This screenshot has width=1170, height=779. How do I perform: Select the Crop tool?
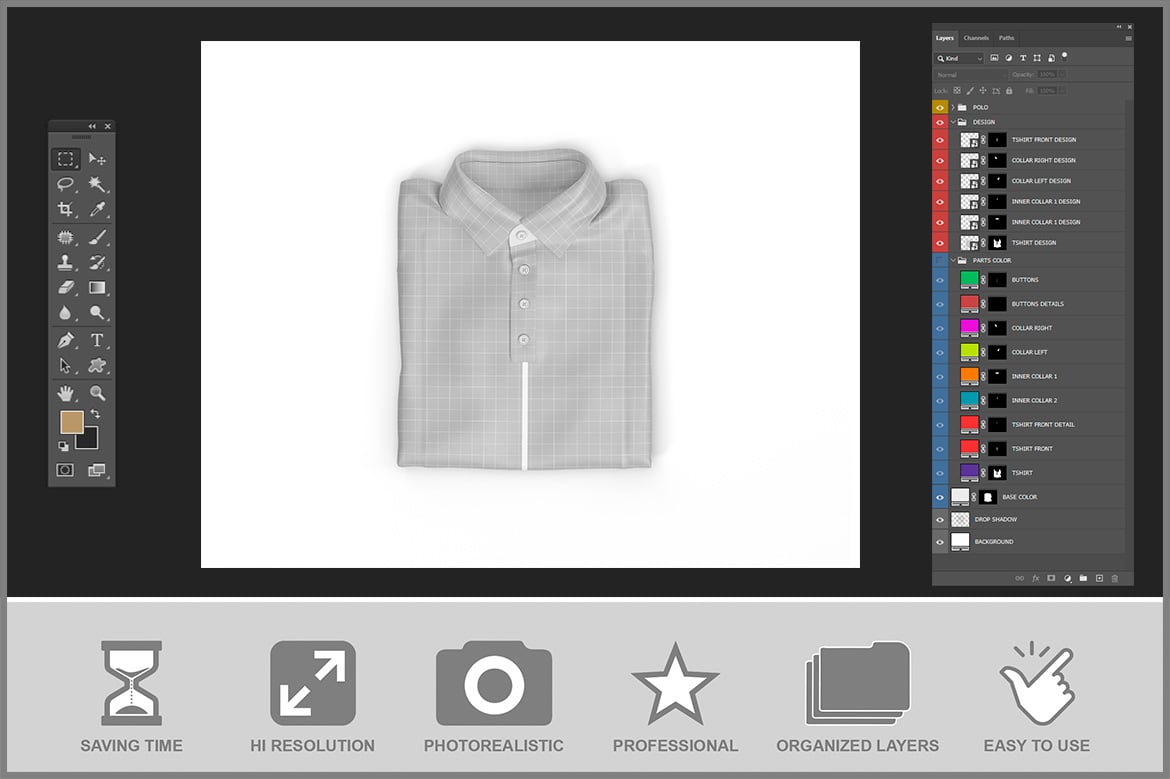click(x=66, y=209)
